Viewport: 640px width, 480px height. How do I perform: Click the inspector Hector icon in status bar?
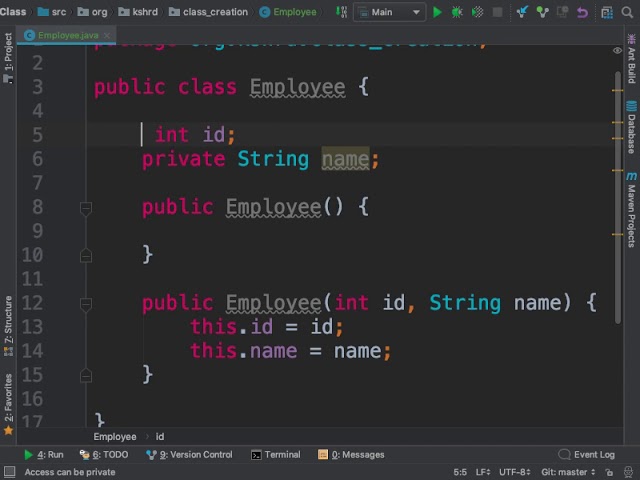coord(629,472)
